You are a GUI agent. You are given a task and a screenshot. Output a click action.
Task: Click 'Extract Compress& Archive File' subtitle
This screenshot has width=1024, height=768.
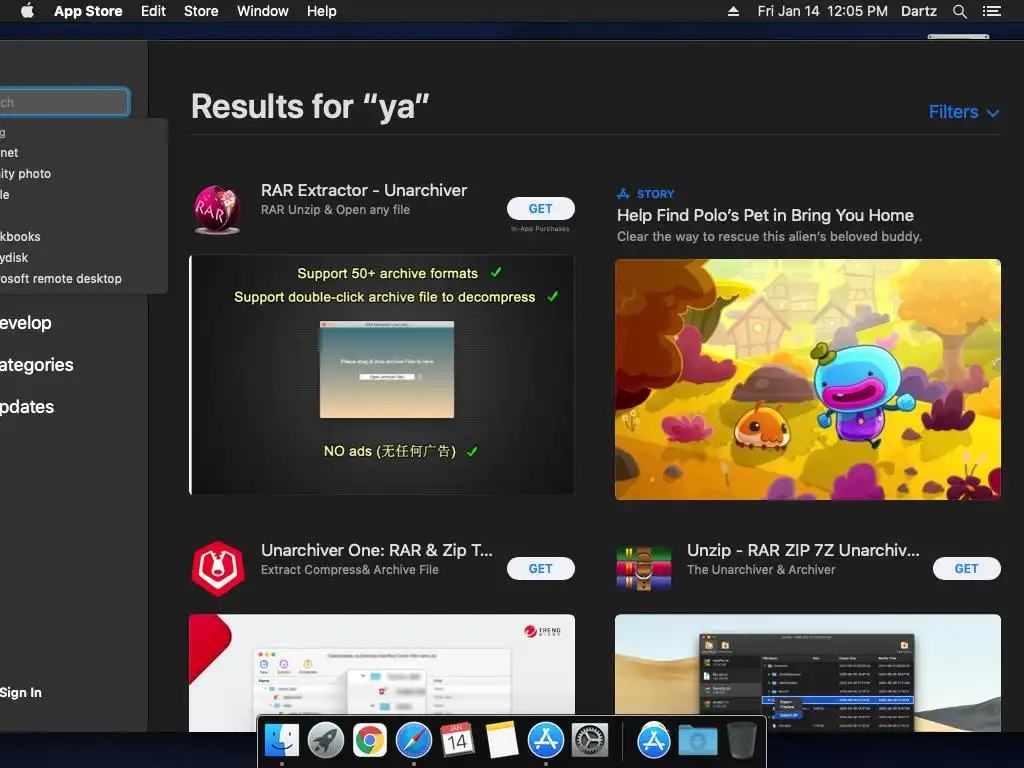click(349, 569)
